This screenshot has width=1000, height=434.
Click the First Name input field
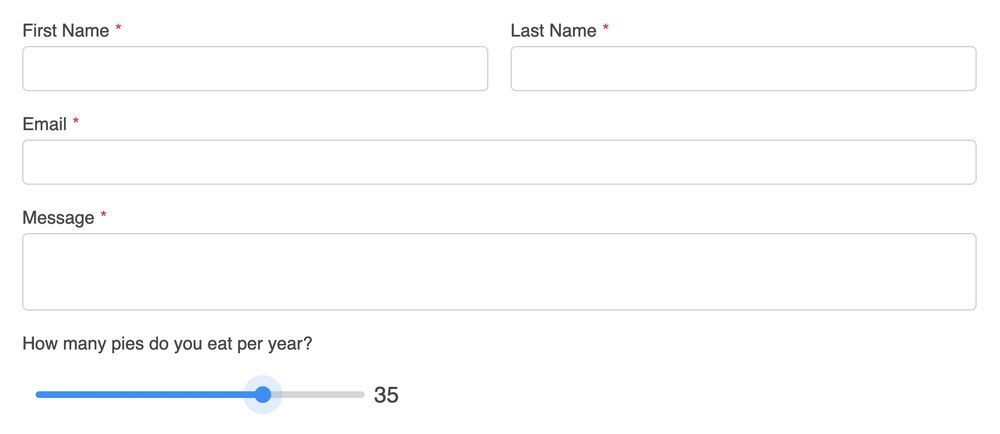pos(255,68)
